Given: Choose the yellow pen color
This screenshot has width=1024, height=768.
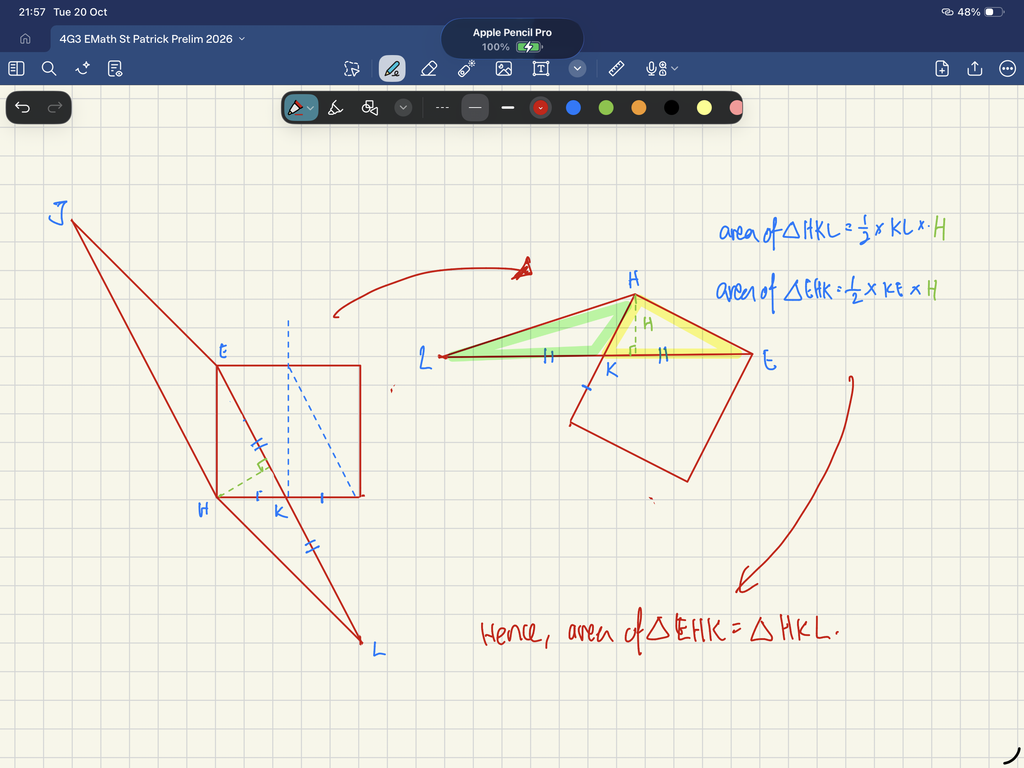Looking at the screenshot, I should [704, 108].
